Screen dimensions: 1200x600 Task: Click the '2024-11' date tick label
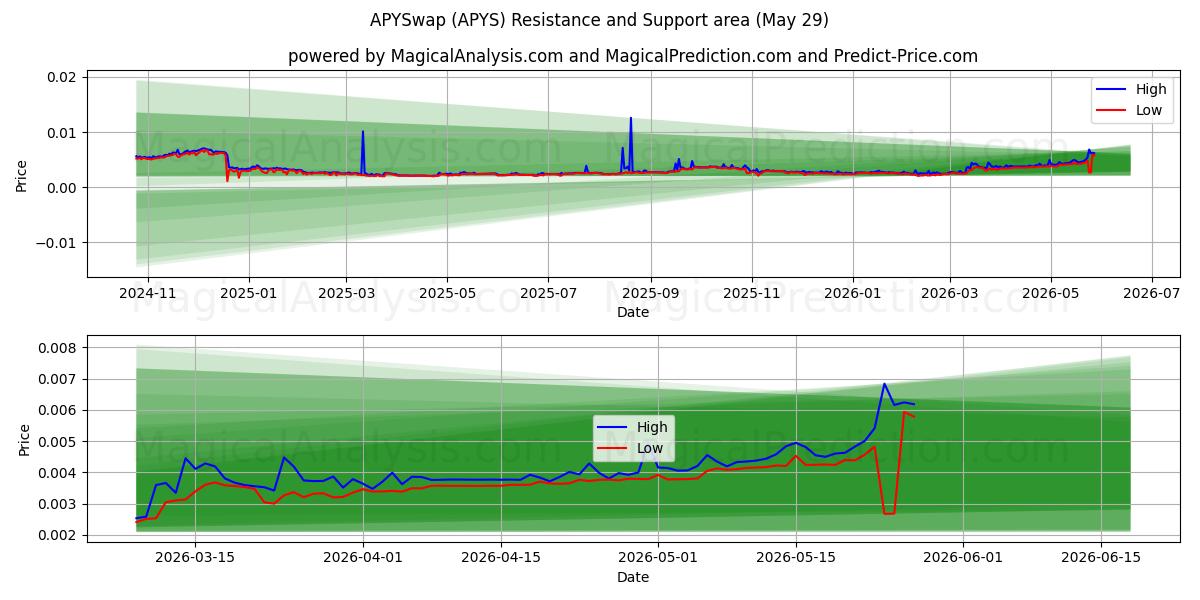(x=148, y=295)
